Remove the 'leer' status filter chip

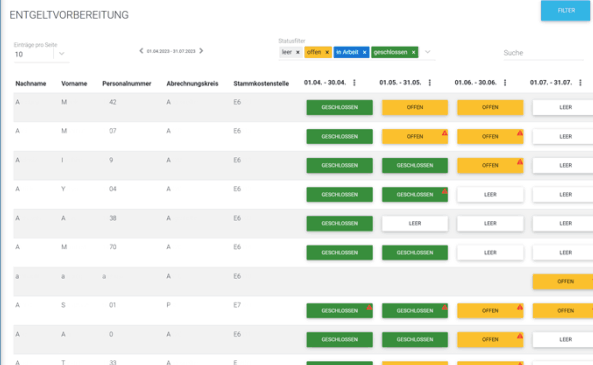tap(298, 52)
